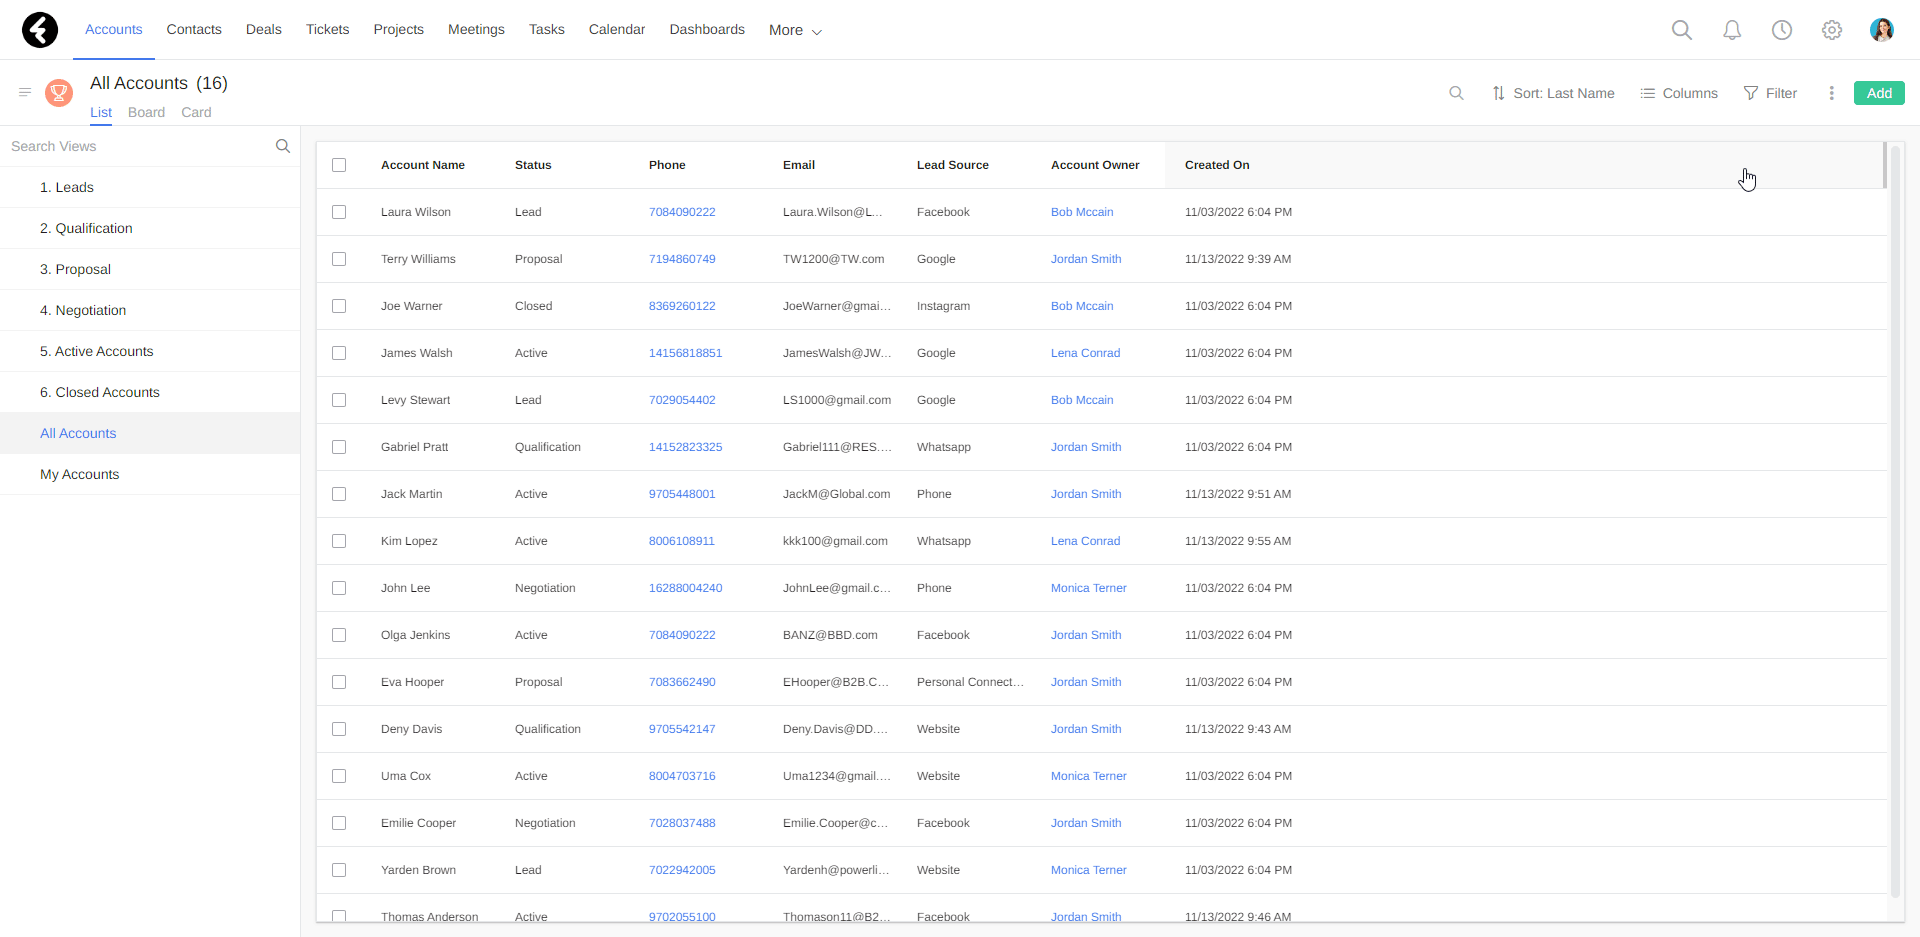This screenshot has height=937, width=1920.
Task: Select checkbox for Levy Stewart
Action: pos(339,400)
